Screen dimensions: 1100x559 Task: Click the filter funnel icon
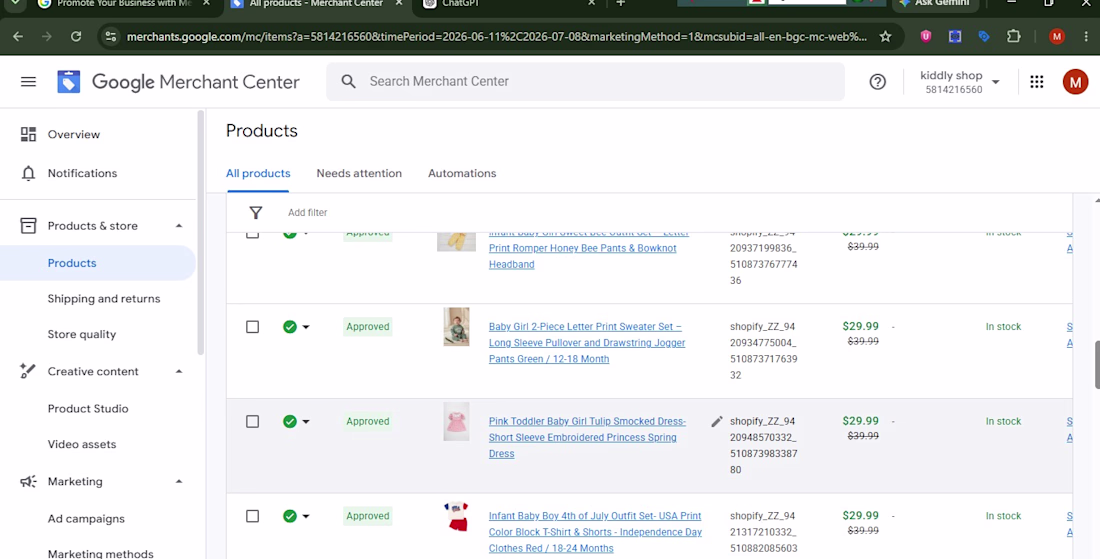tap(255, 213)
